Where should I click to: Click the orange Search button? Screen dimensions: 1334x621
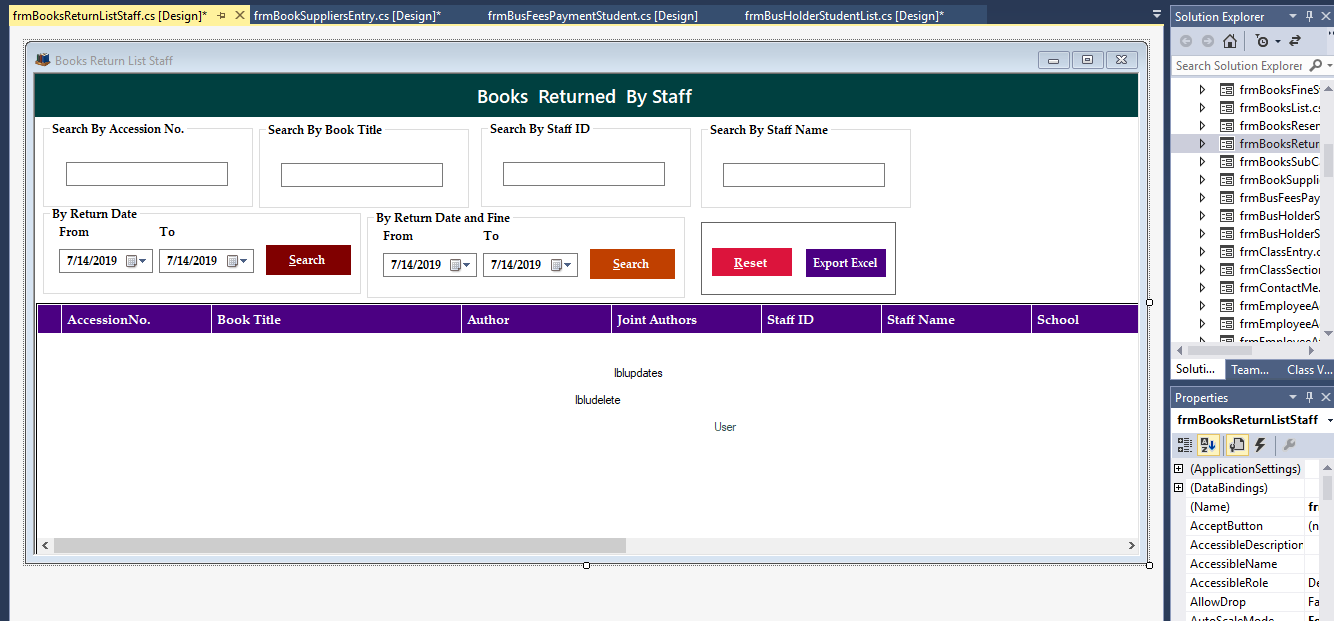pyautogui.click(x=632, y=264)
